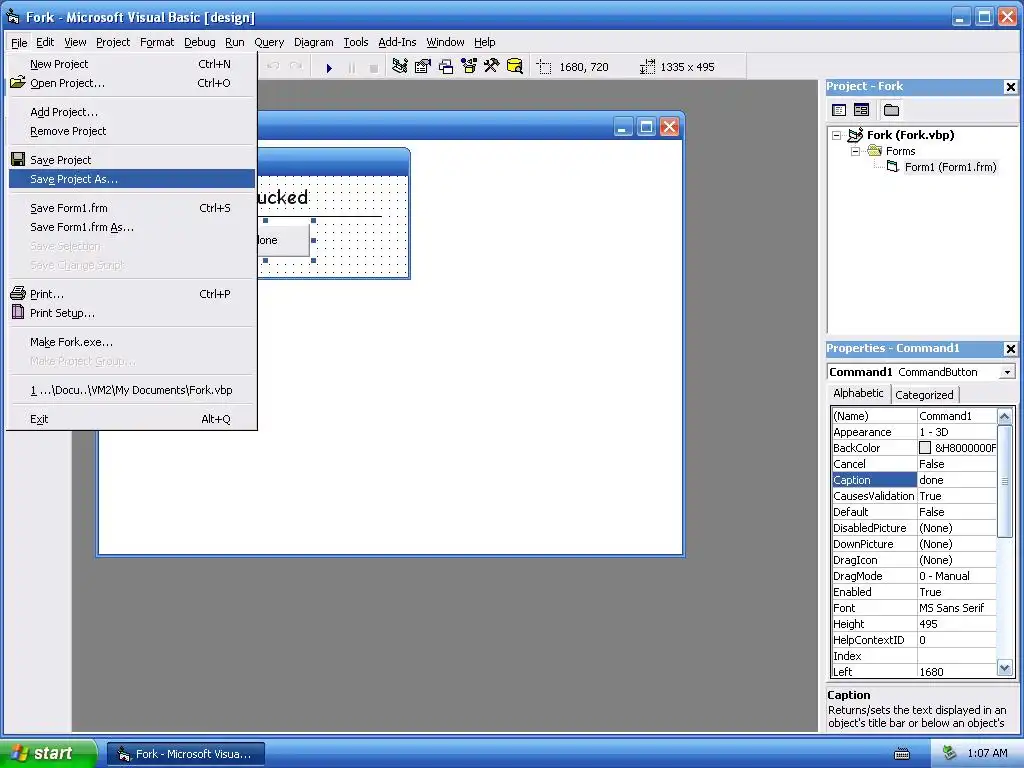Image resolution: width=1024 pixels, height=768 pixels.
Task: Select the Enabled property row
Action: 914,592
